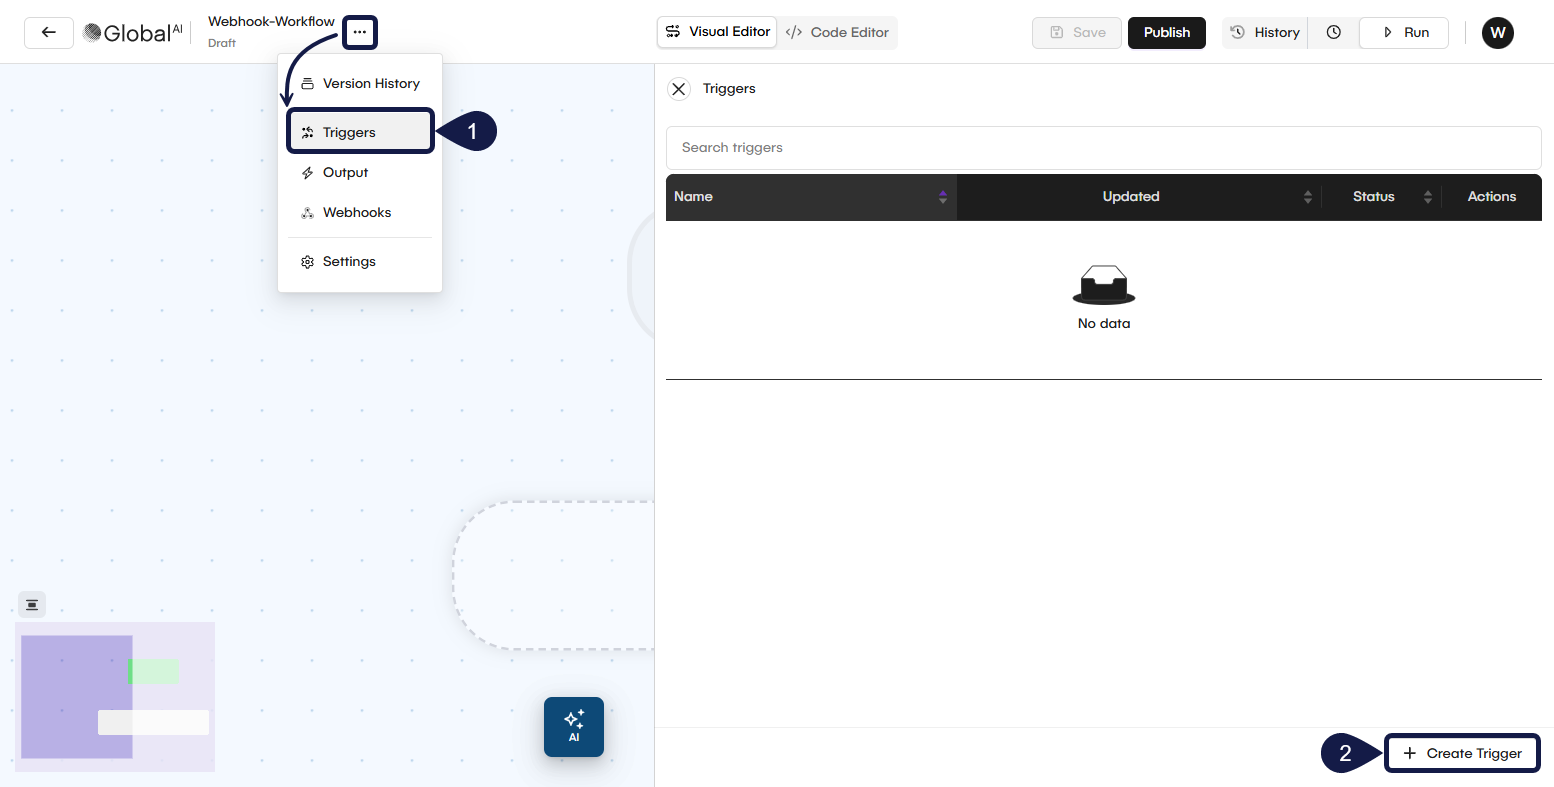Close the Triggers panel
The height and width of the screenshot is (787, 1554).
point(679,89)
